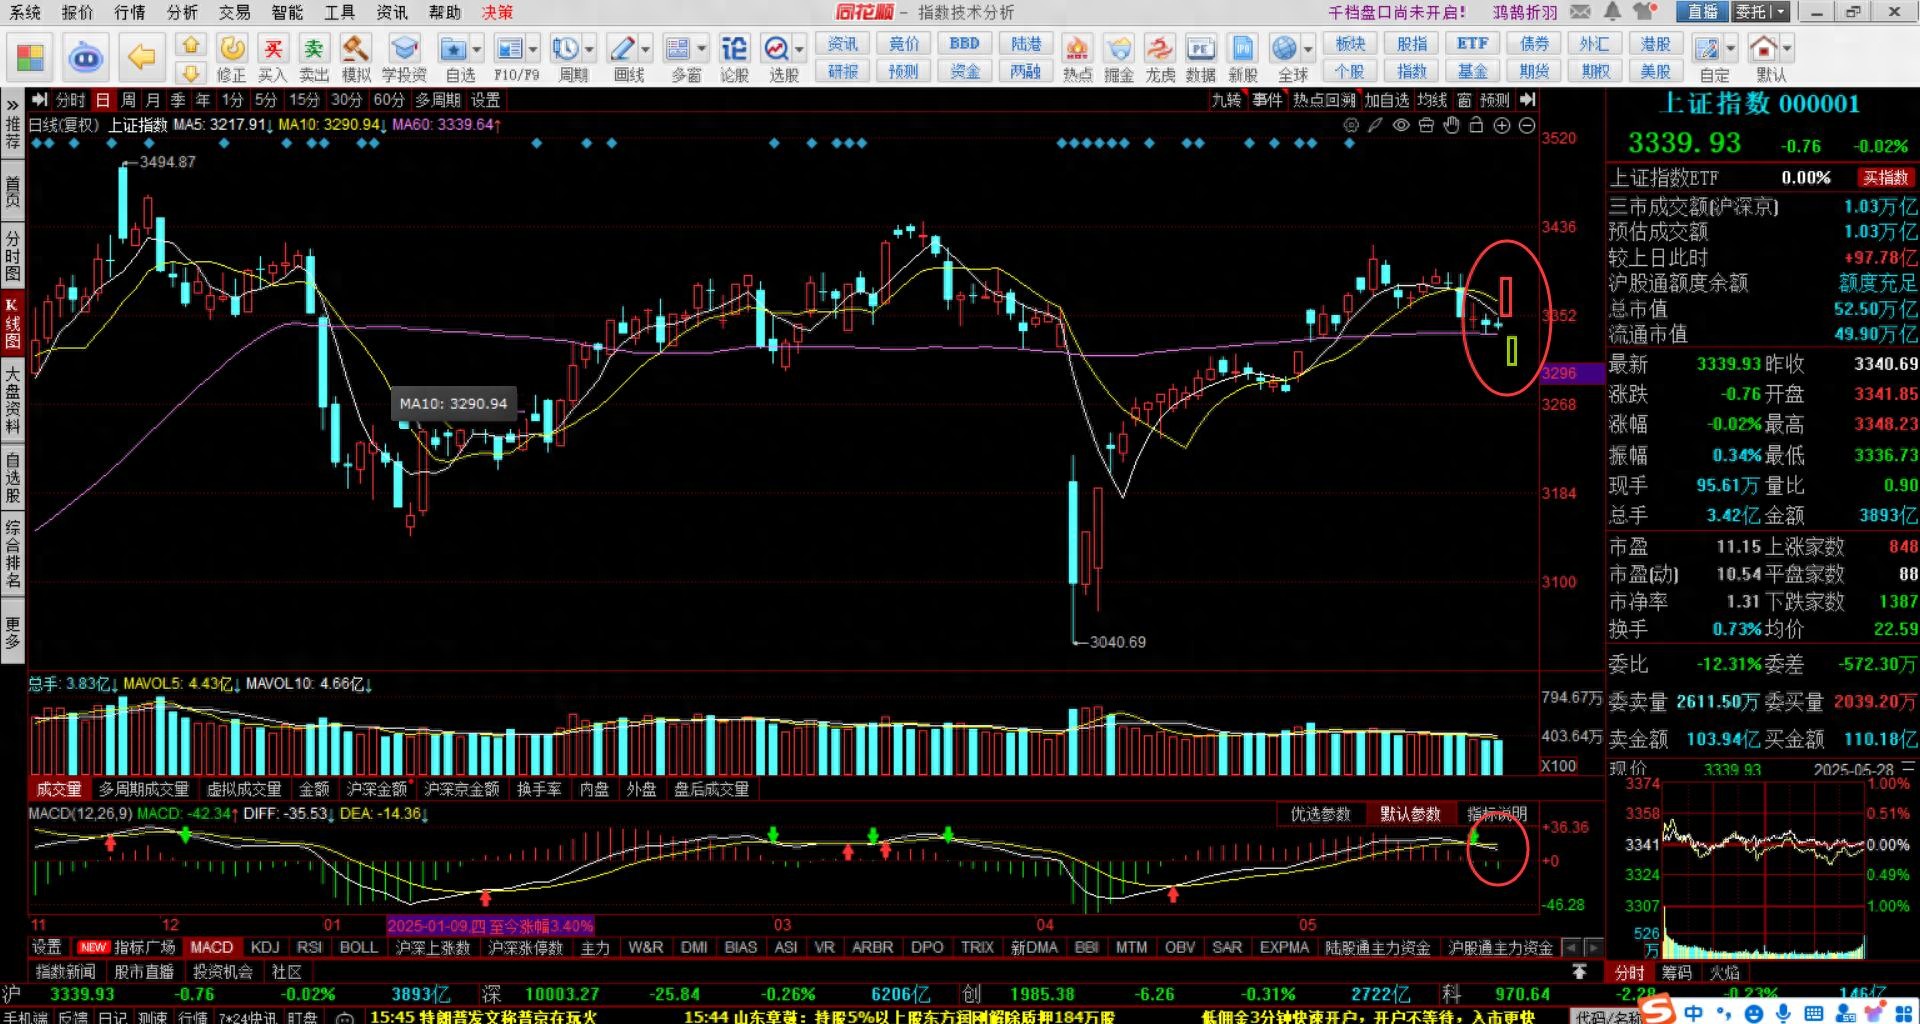Open the 模拟 trading gavel icon

coord(356,57)
